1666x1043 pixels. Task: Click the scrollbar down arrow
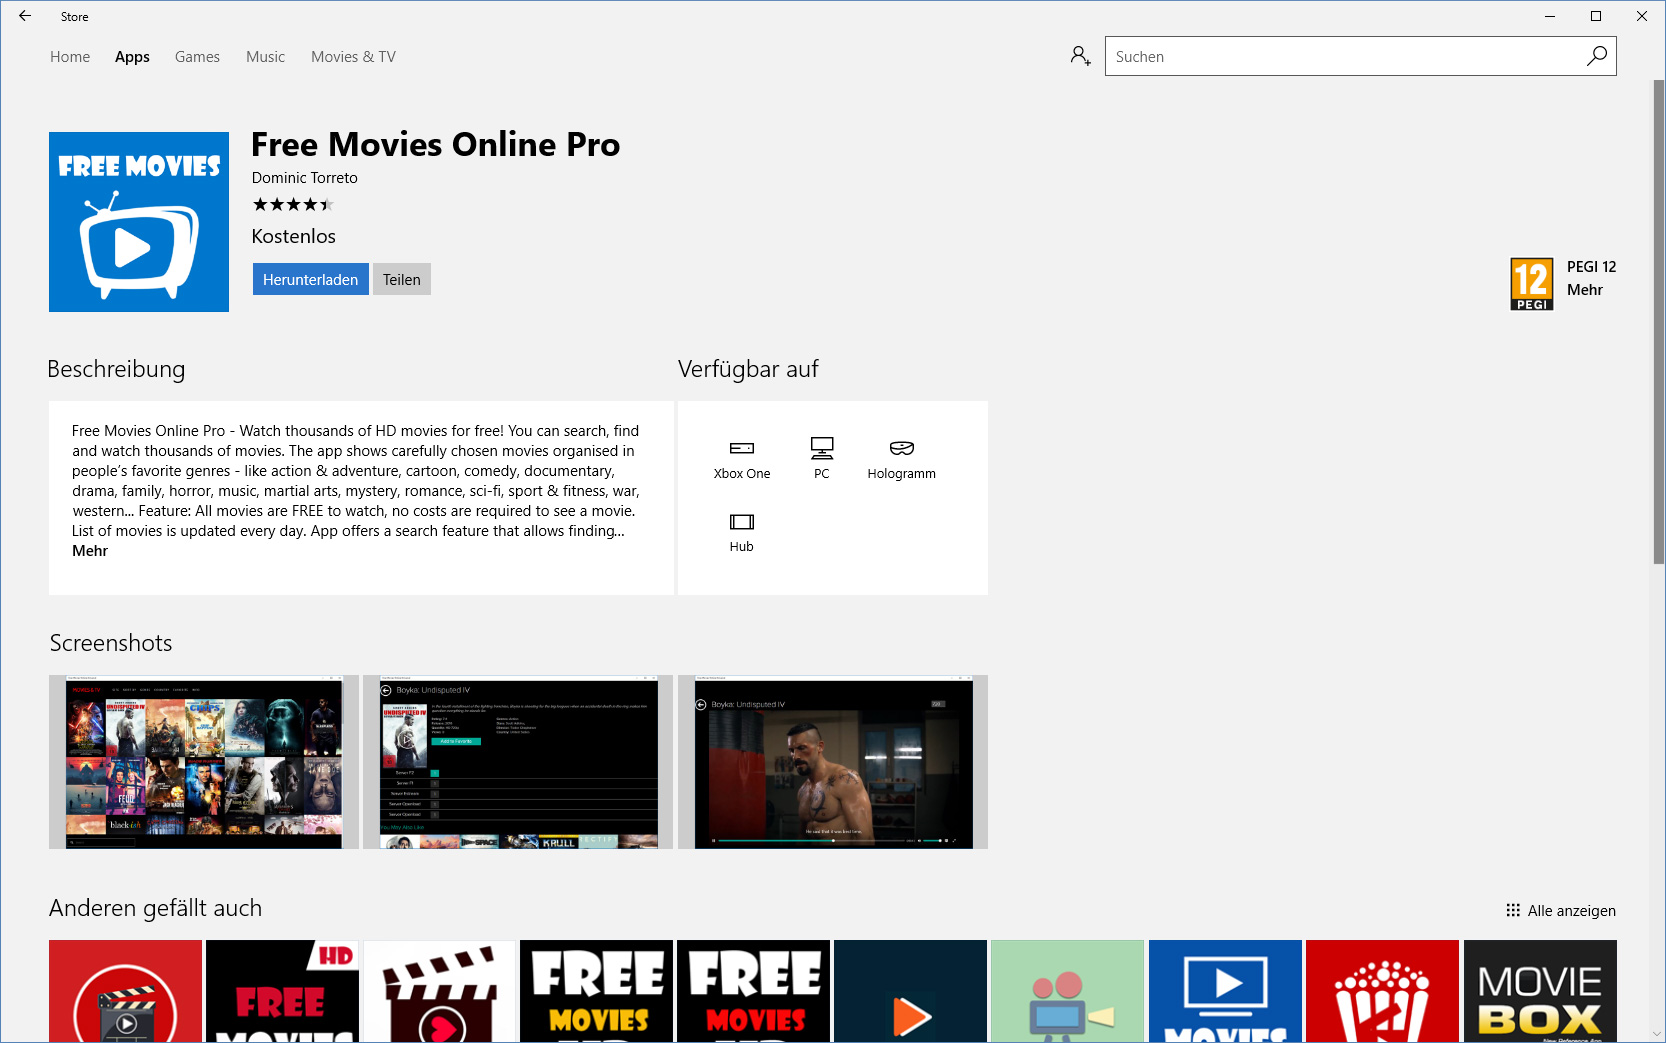point(1658,1033)
